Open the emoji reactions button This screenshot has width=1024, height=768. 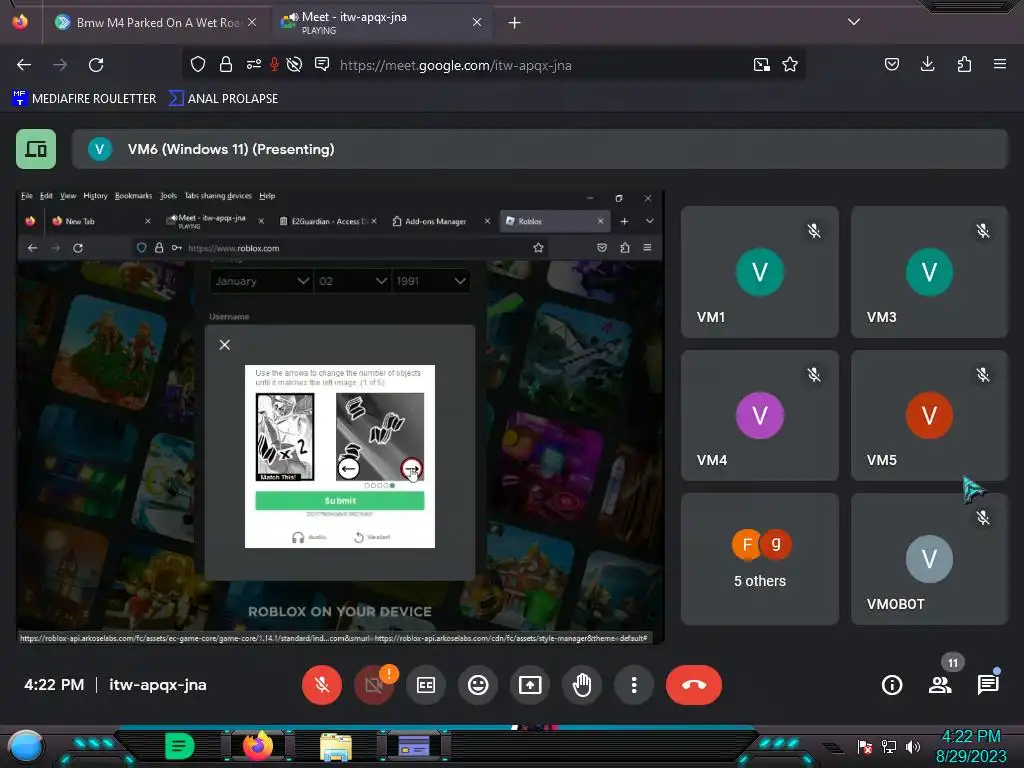[x=478, y=685]
